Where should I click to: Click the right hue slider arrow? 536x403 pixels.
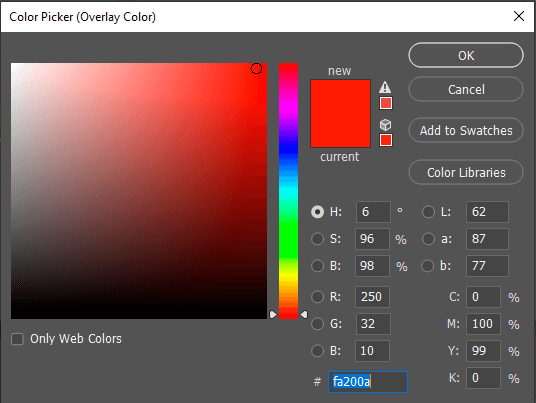coord(304,314)
